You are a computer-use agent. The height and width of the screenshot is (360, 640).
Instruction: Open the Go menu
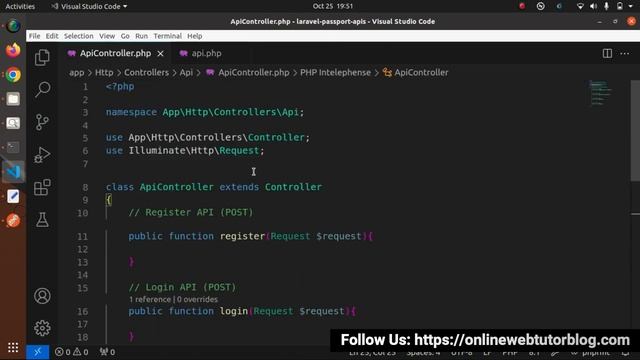tap(125, 36)
